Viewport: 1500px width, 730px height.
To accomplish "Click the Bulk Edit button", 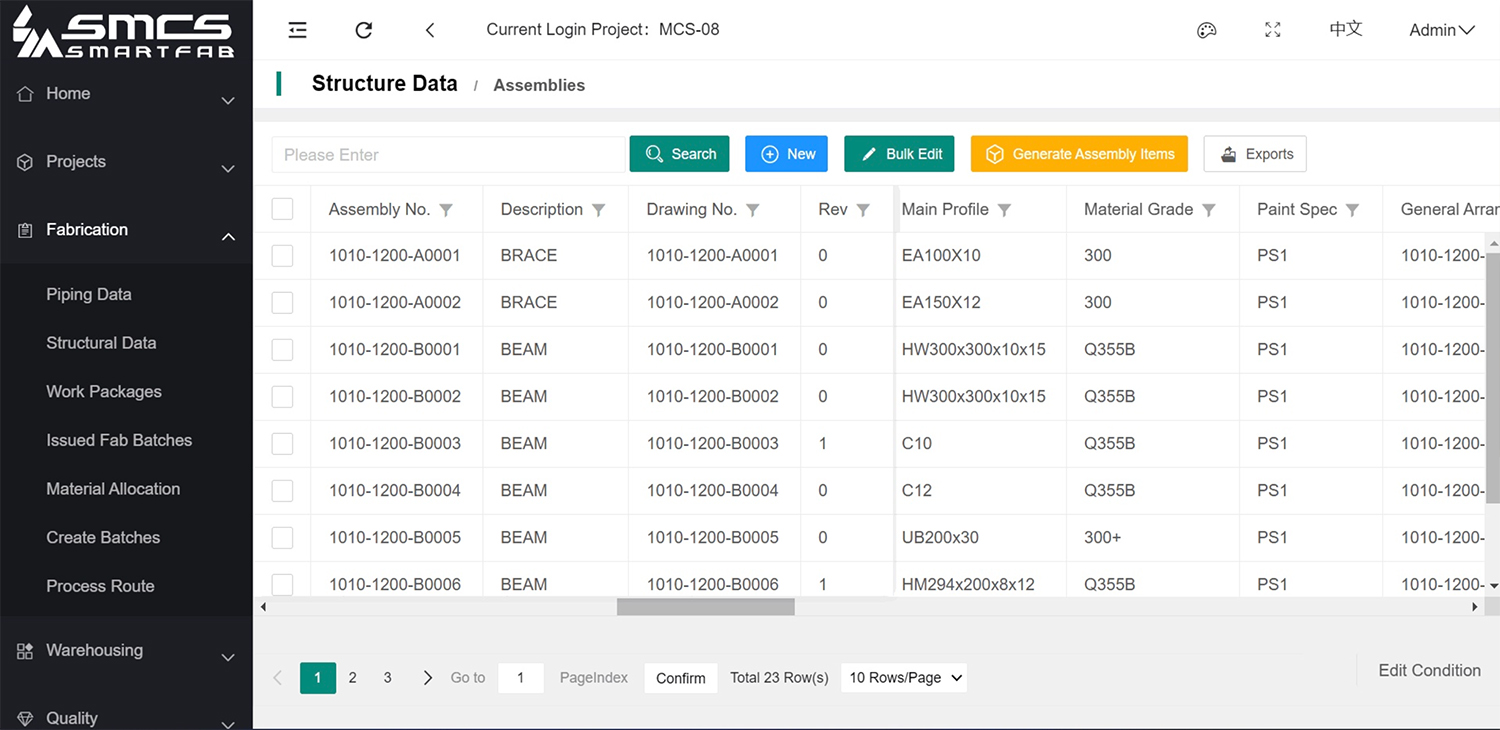I will [x=899, y=154].
